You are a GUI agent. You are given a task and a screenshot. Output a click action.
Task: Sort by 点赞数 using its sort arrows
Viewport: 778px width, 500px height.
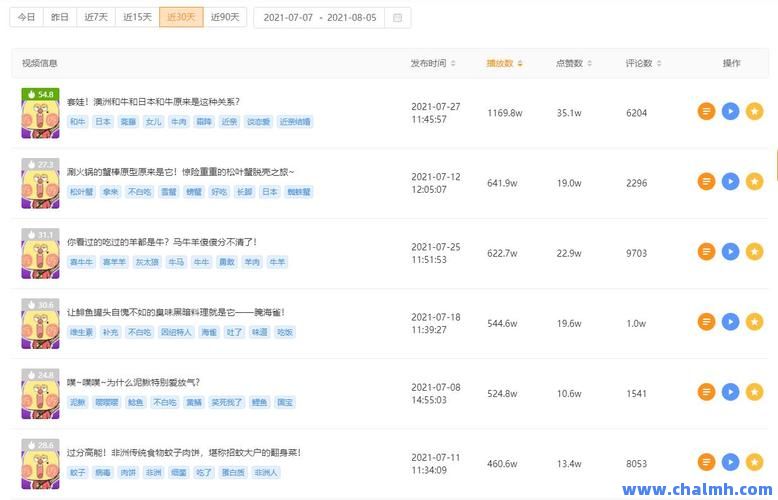[589, 63]
